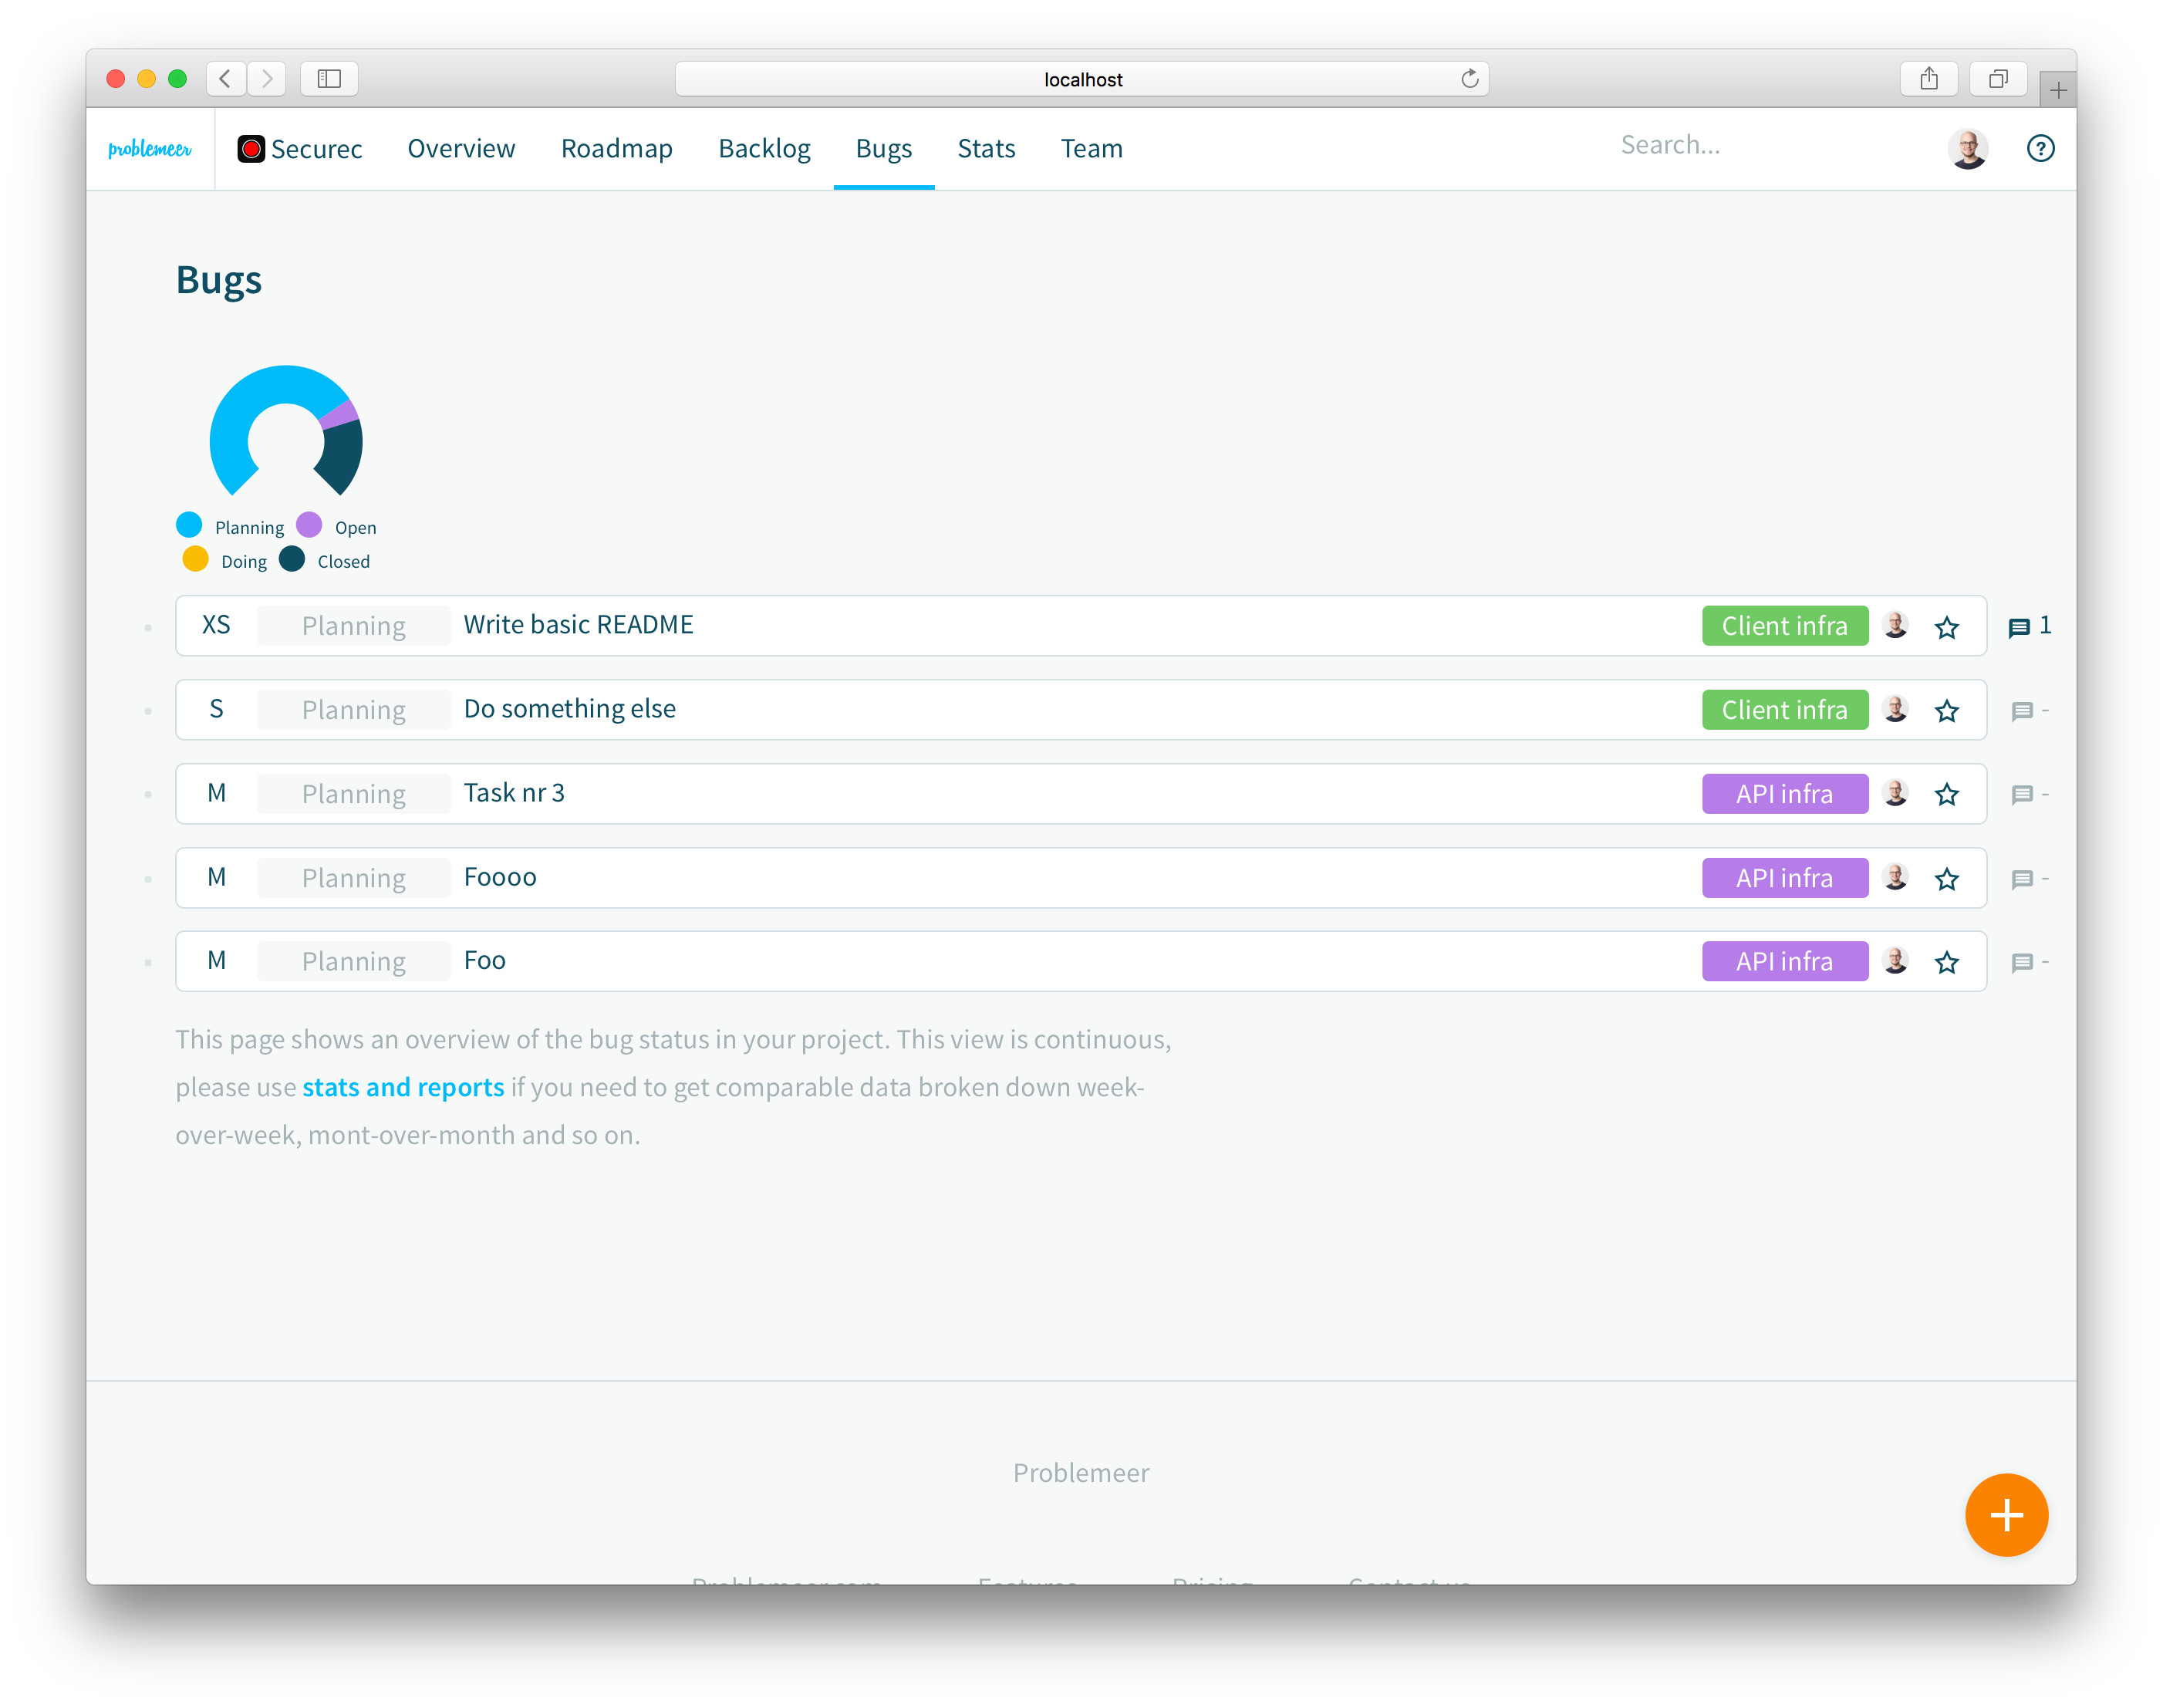The height and width of the screenshot is (1708, 2163).
Task: Open Foo bug title
Action: click(485, 960)
